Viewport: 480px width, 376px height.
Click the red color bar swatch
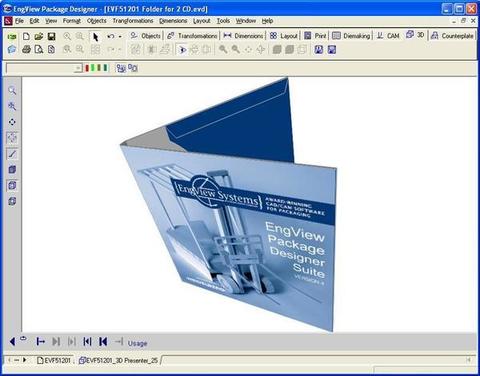pos(87,68)
